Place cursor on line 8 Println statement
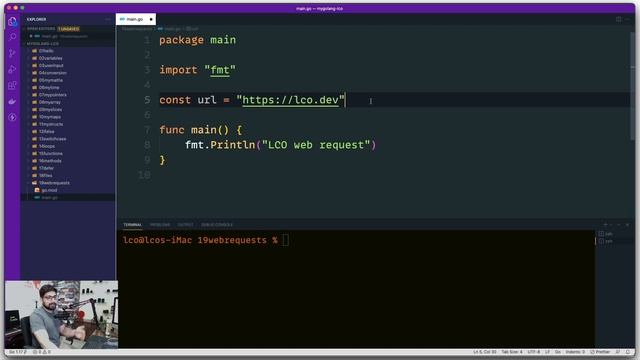 coord(280,145)
